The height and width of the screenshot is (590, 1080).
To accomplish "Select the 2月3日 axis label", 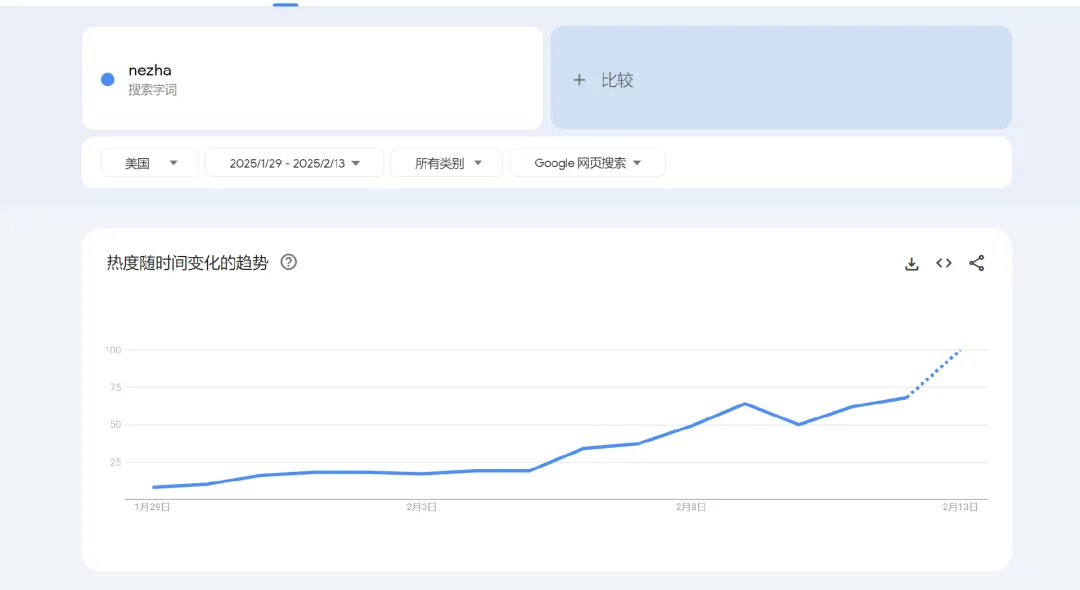I will point(422,507).
